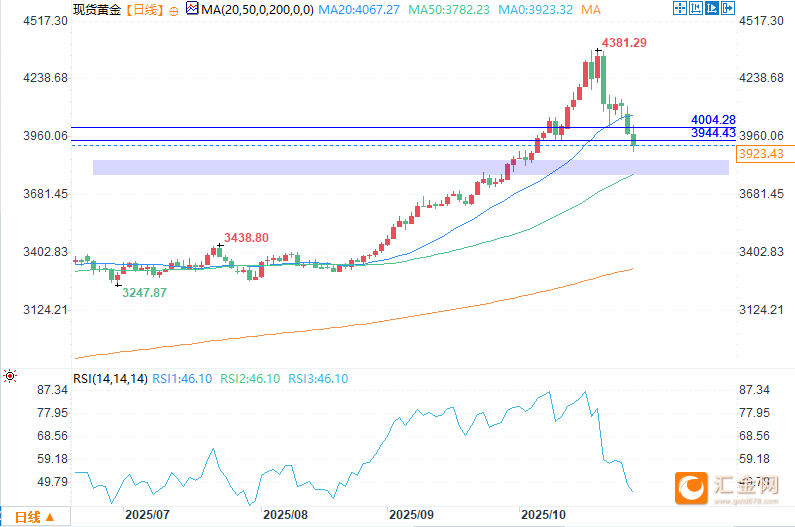Click the first blue grid toolbar icon
795x527 pixels.
(679, 8)
